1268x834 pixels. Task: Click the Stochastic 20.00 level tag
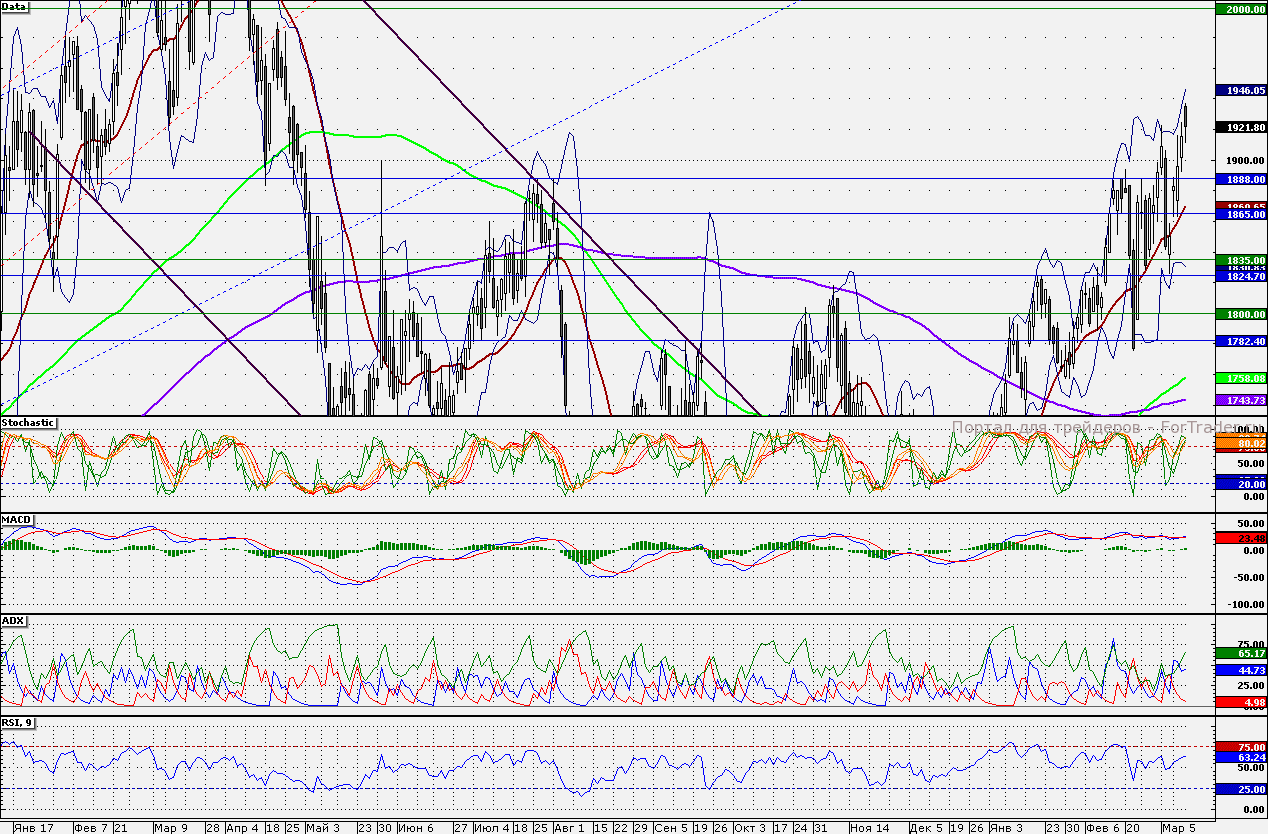tap(1240, 484)
